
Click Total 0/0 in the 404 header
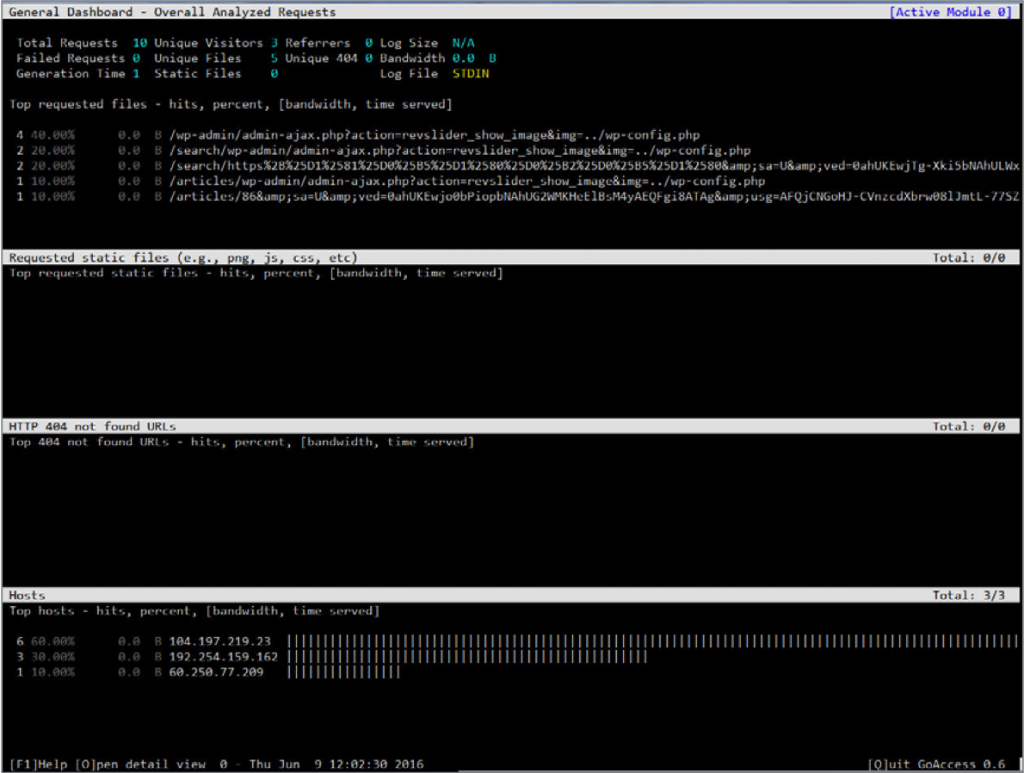coord(968,426)
